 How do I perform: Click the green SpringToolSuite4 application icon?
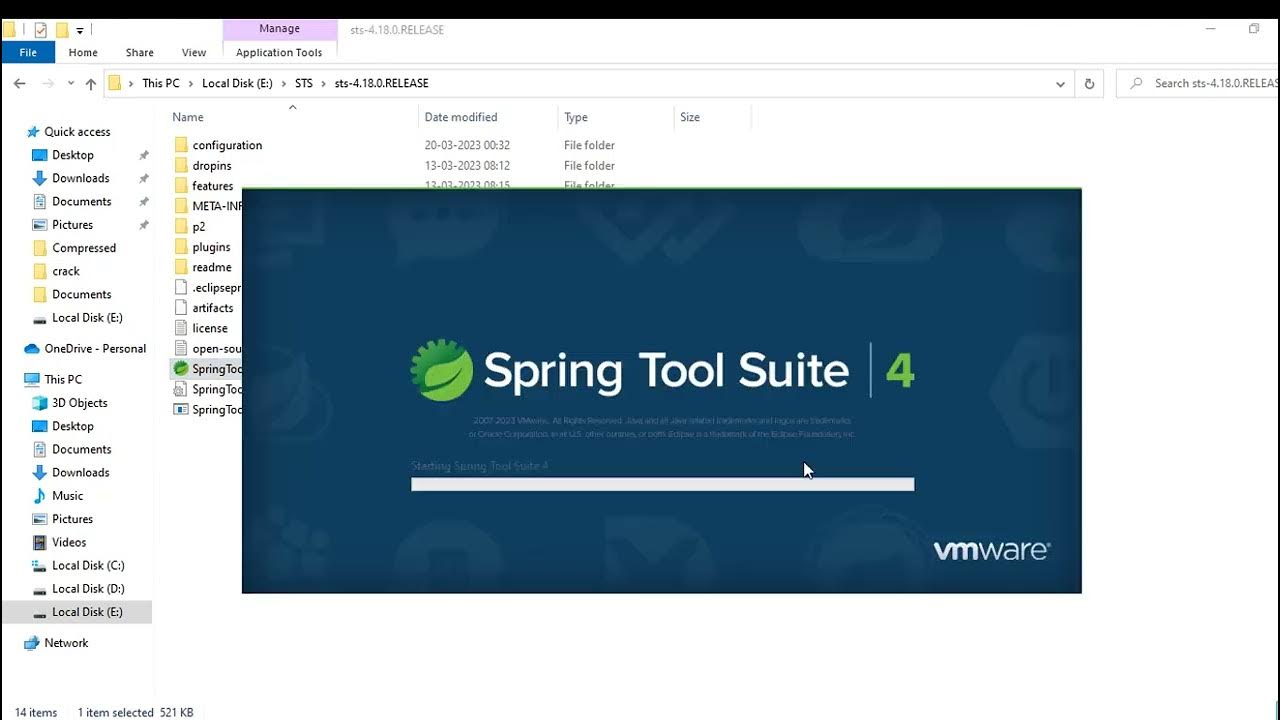pyautogui.click(x=181, y=369)
